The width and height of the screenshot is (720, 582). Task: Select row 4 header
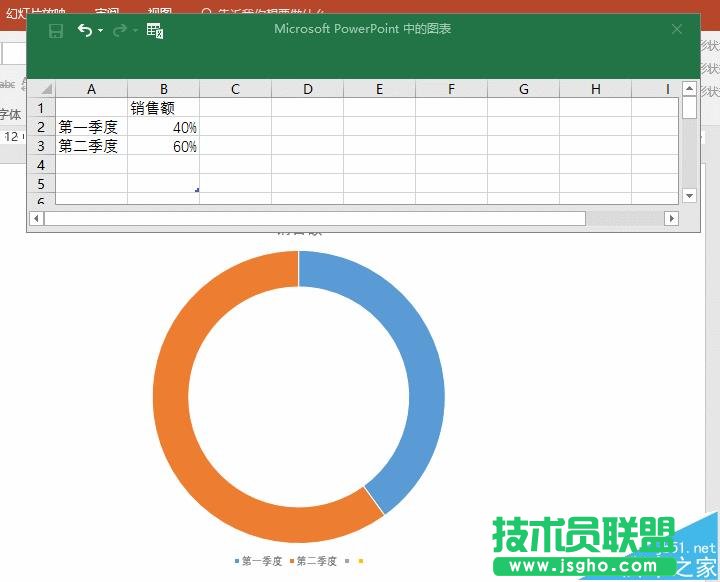41,164
